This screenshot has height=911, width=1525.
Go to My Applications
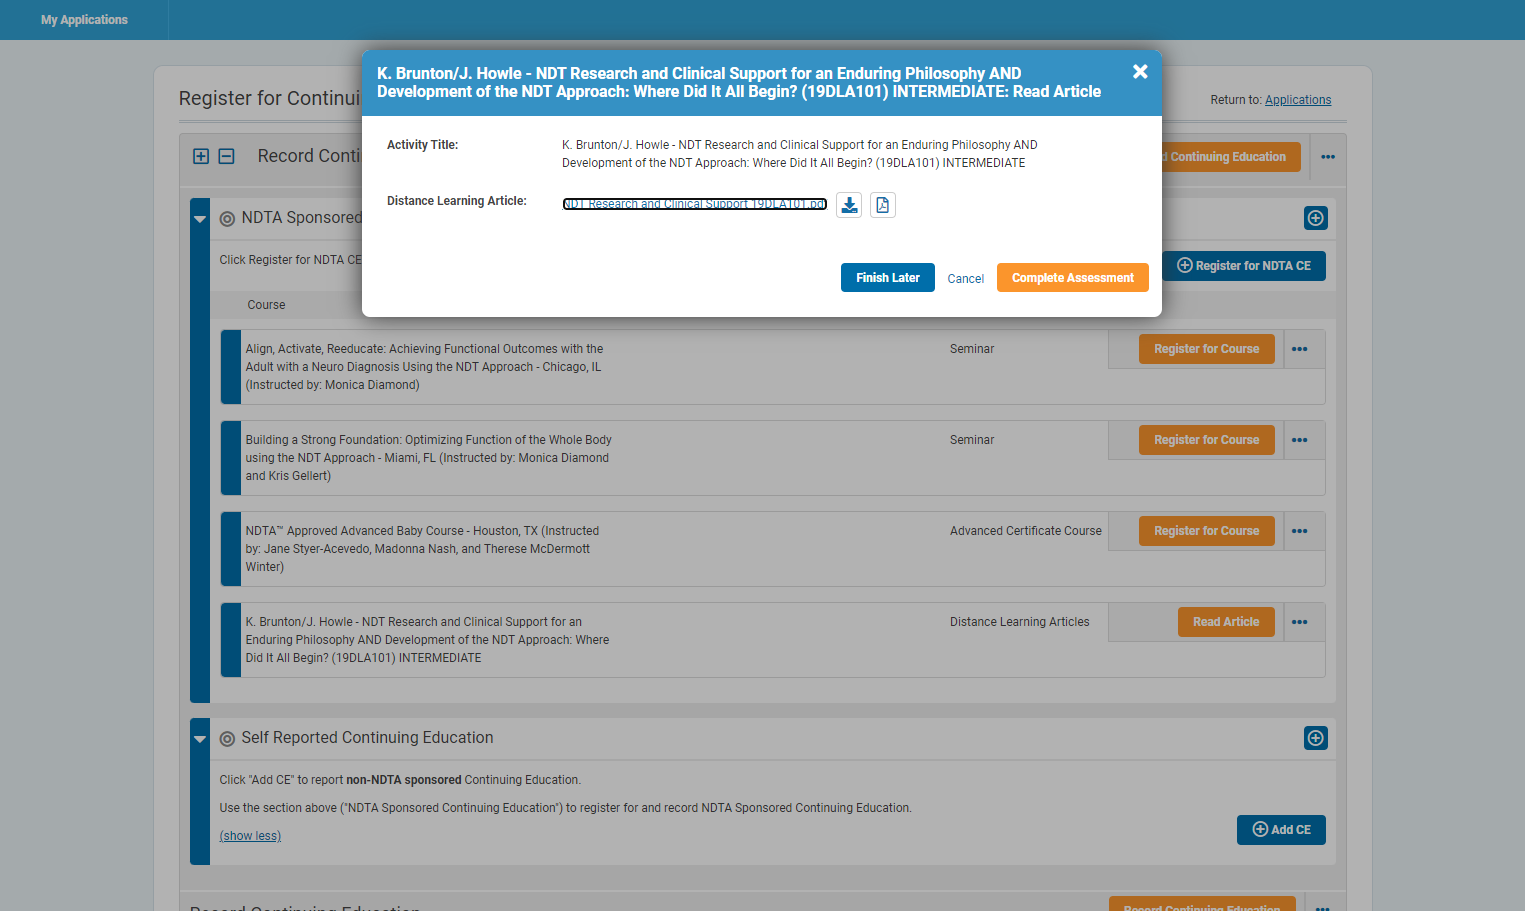(84, 20)
